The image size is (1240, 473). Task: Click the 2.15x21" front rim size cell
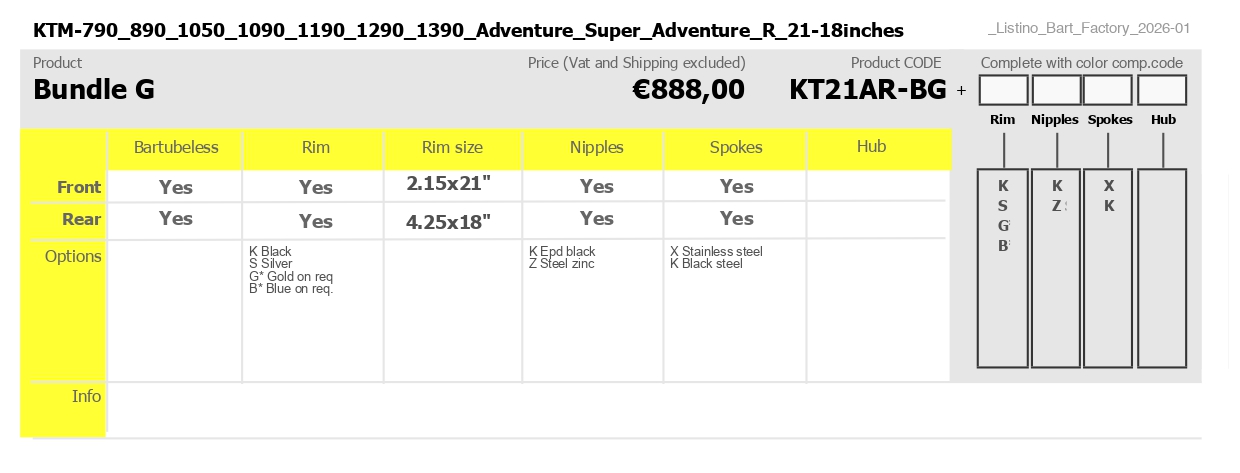(449, 184)
